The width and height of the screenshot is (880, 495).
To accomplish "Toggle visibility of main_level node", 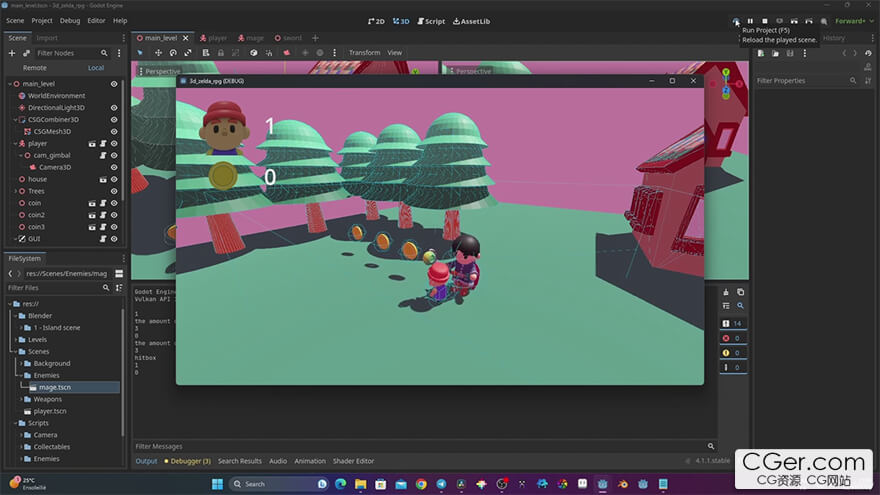I will (x=114, y=84).
